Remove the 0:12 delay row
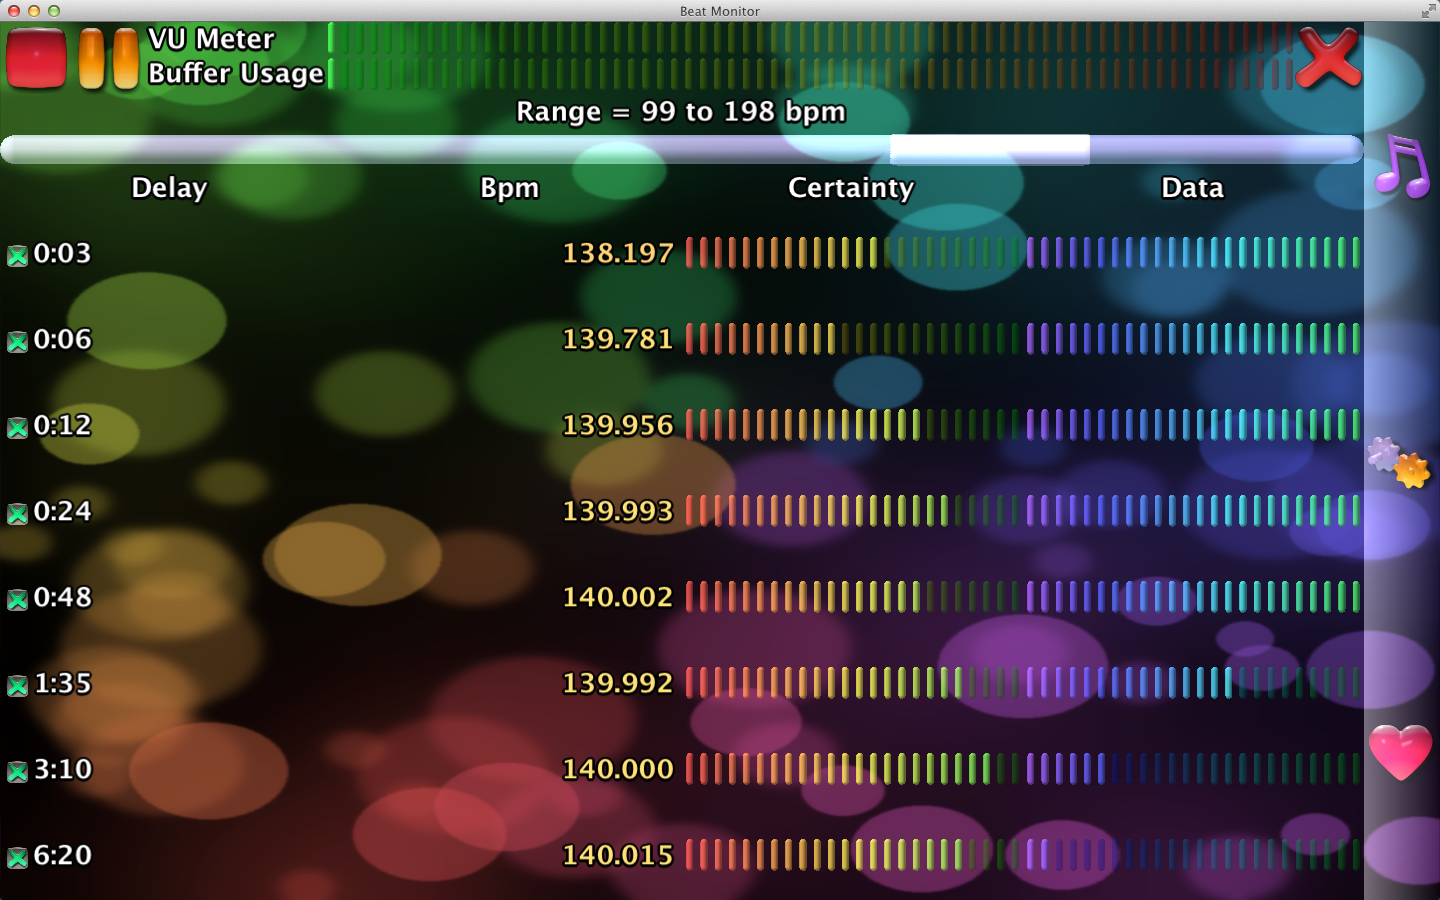The width and height of the screenshot is (1440, 900). (x=17, y=428)
